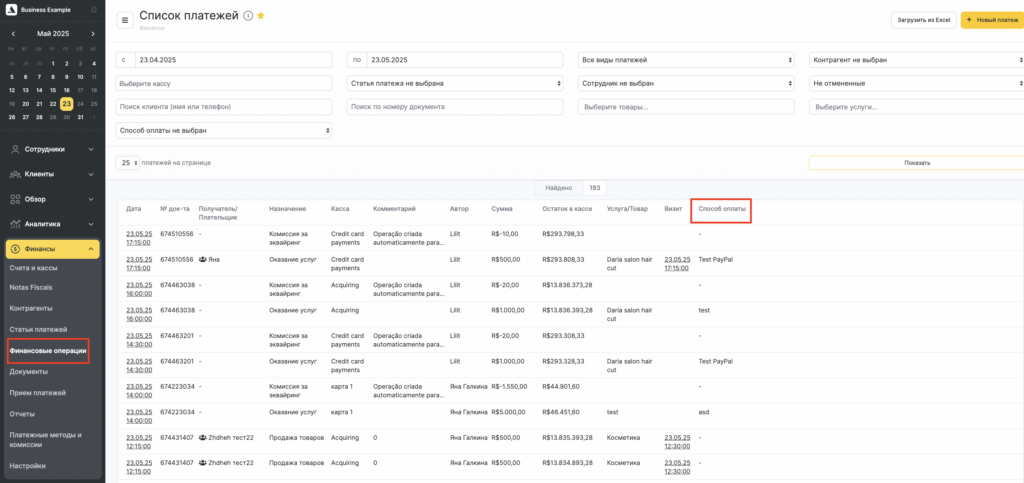Click the R$-1.550,00 amount cell
This screenshot has height=483, width=1024.
[509, 386]
